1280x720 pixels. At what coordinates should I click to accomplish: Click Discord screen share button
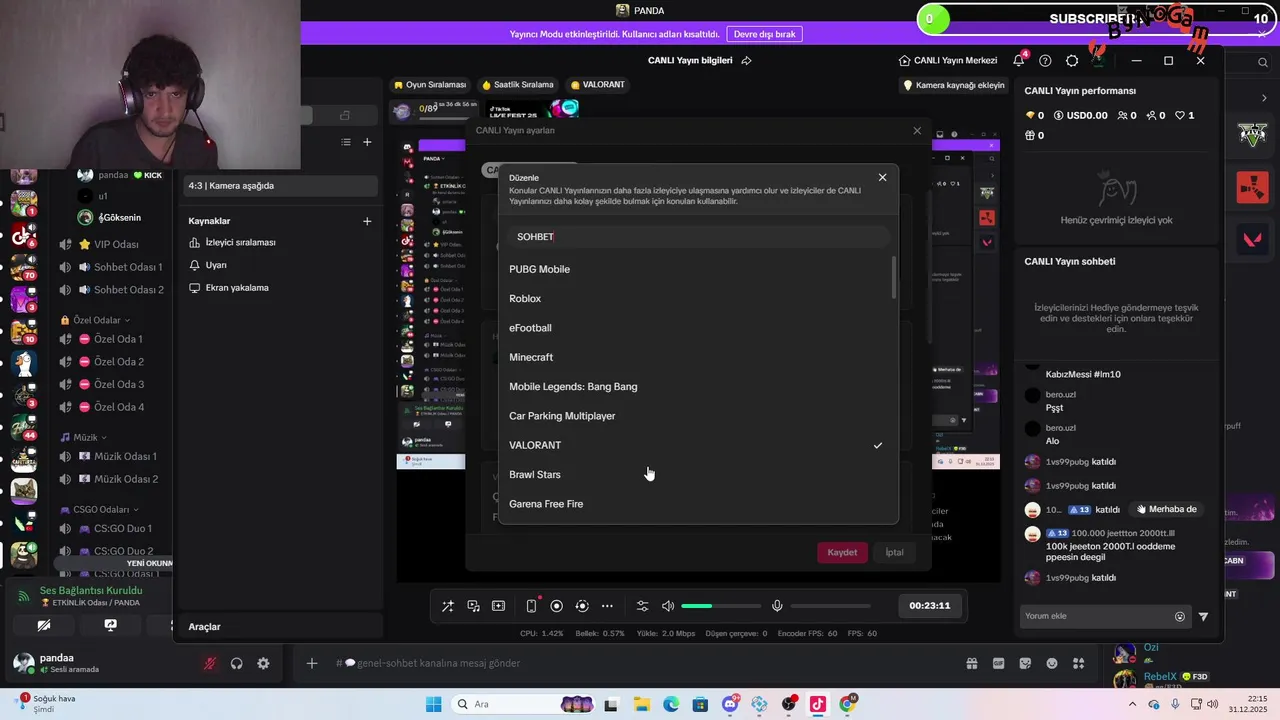(x=111, y=625)
